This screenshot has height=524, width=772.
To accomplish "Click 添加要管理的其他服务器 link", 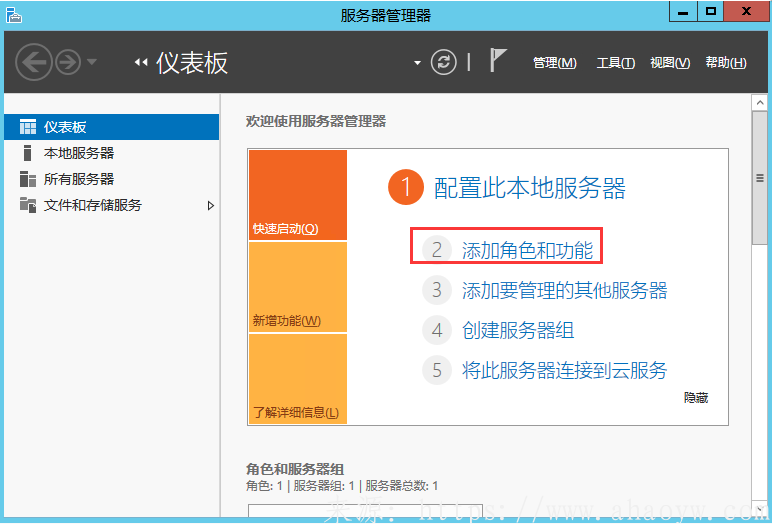I will click(564, 291).
